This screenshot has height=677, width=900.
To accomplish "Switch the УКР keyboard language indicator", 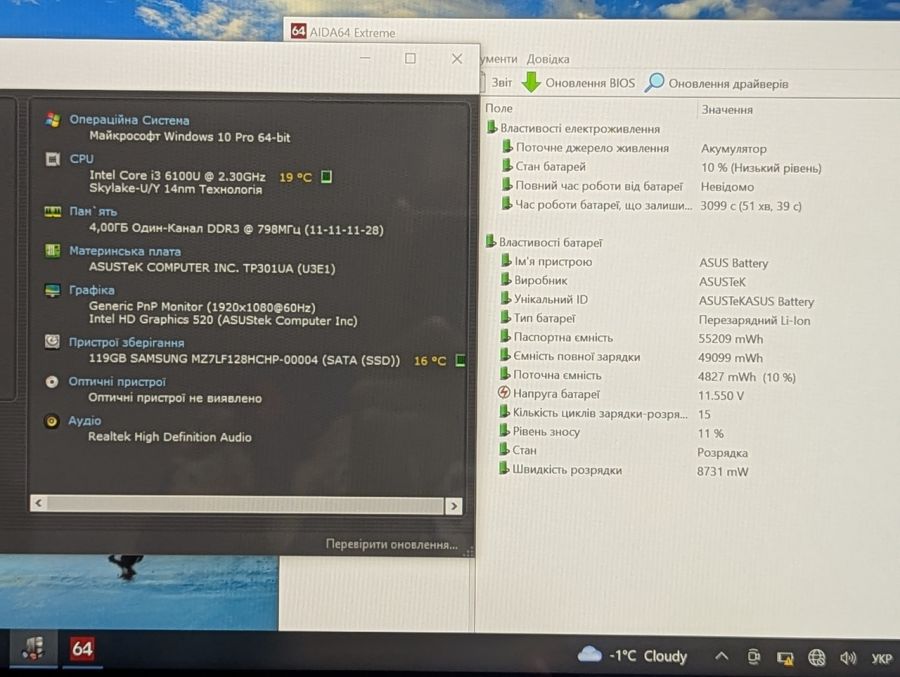I will click(882, 659).
